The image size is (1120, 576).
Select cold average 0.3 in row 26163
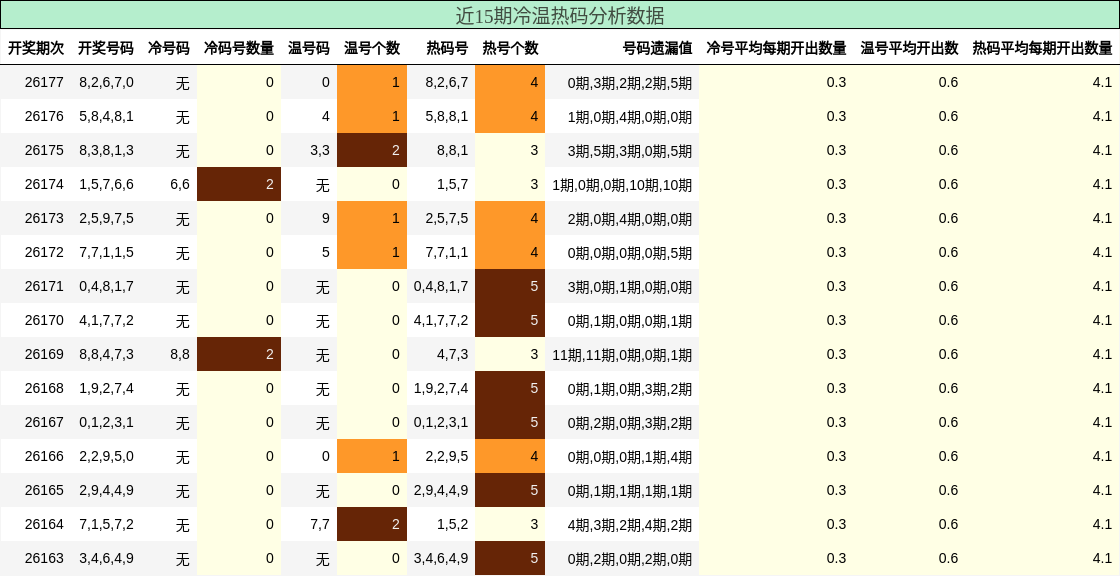click(836, 558)
